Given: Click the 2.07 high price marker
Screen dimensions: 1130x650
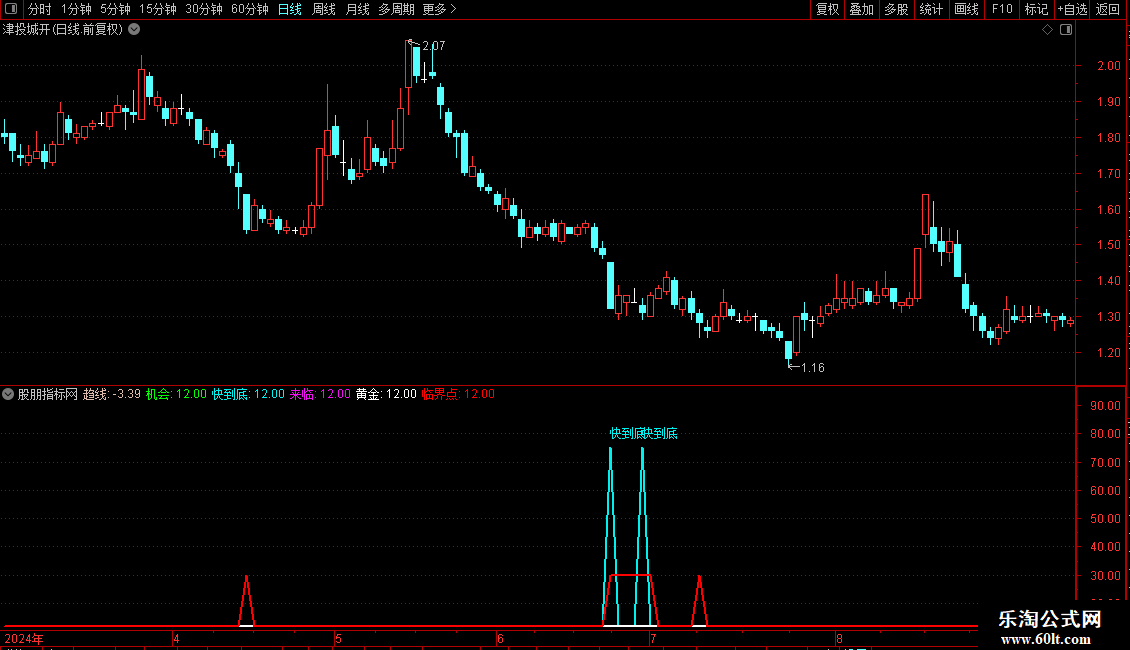Looking at the screenshot, I should point(434,45).
